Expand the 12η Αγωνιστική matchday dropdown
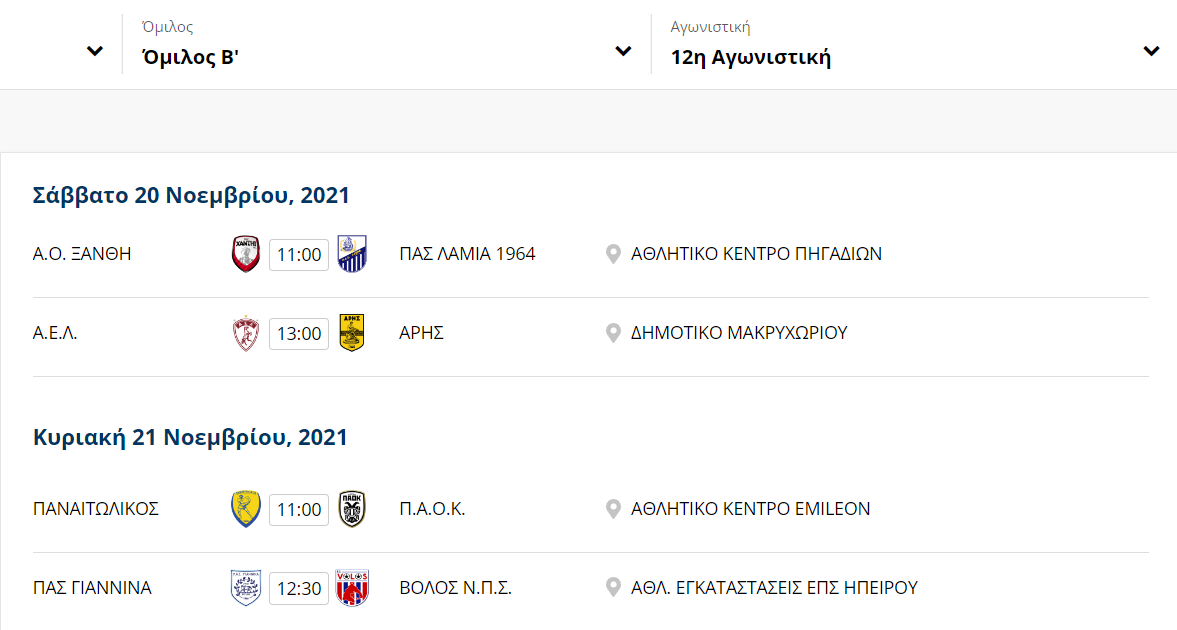This screenshot has height=630, width=1177. coord(914,44)
